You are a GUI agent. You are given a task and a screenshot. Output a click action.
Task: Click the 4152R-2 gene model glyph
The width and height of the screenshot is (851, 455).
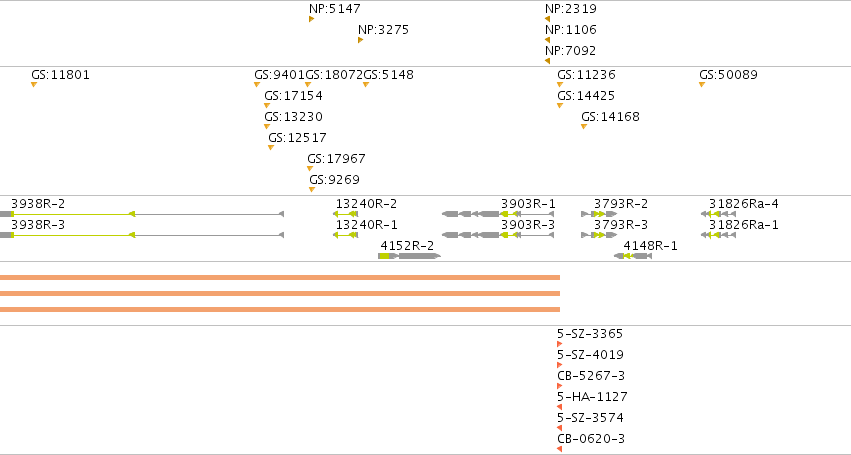coord(409,256)
